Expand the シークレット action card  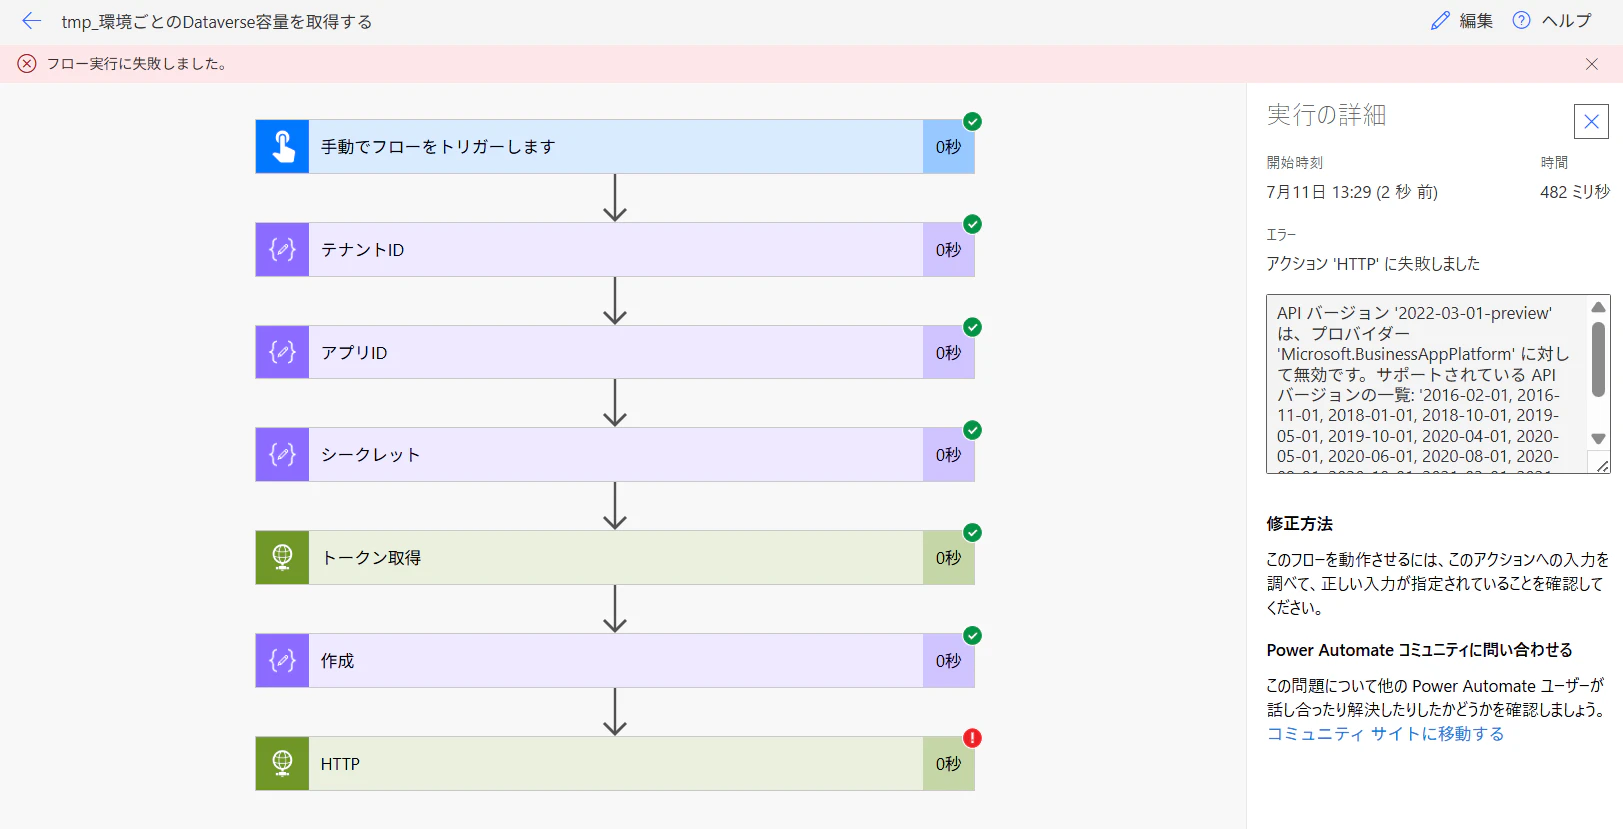tap(615, 455)
